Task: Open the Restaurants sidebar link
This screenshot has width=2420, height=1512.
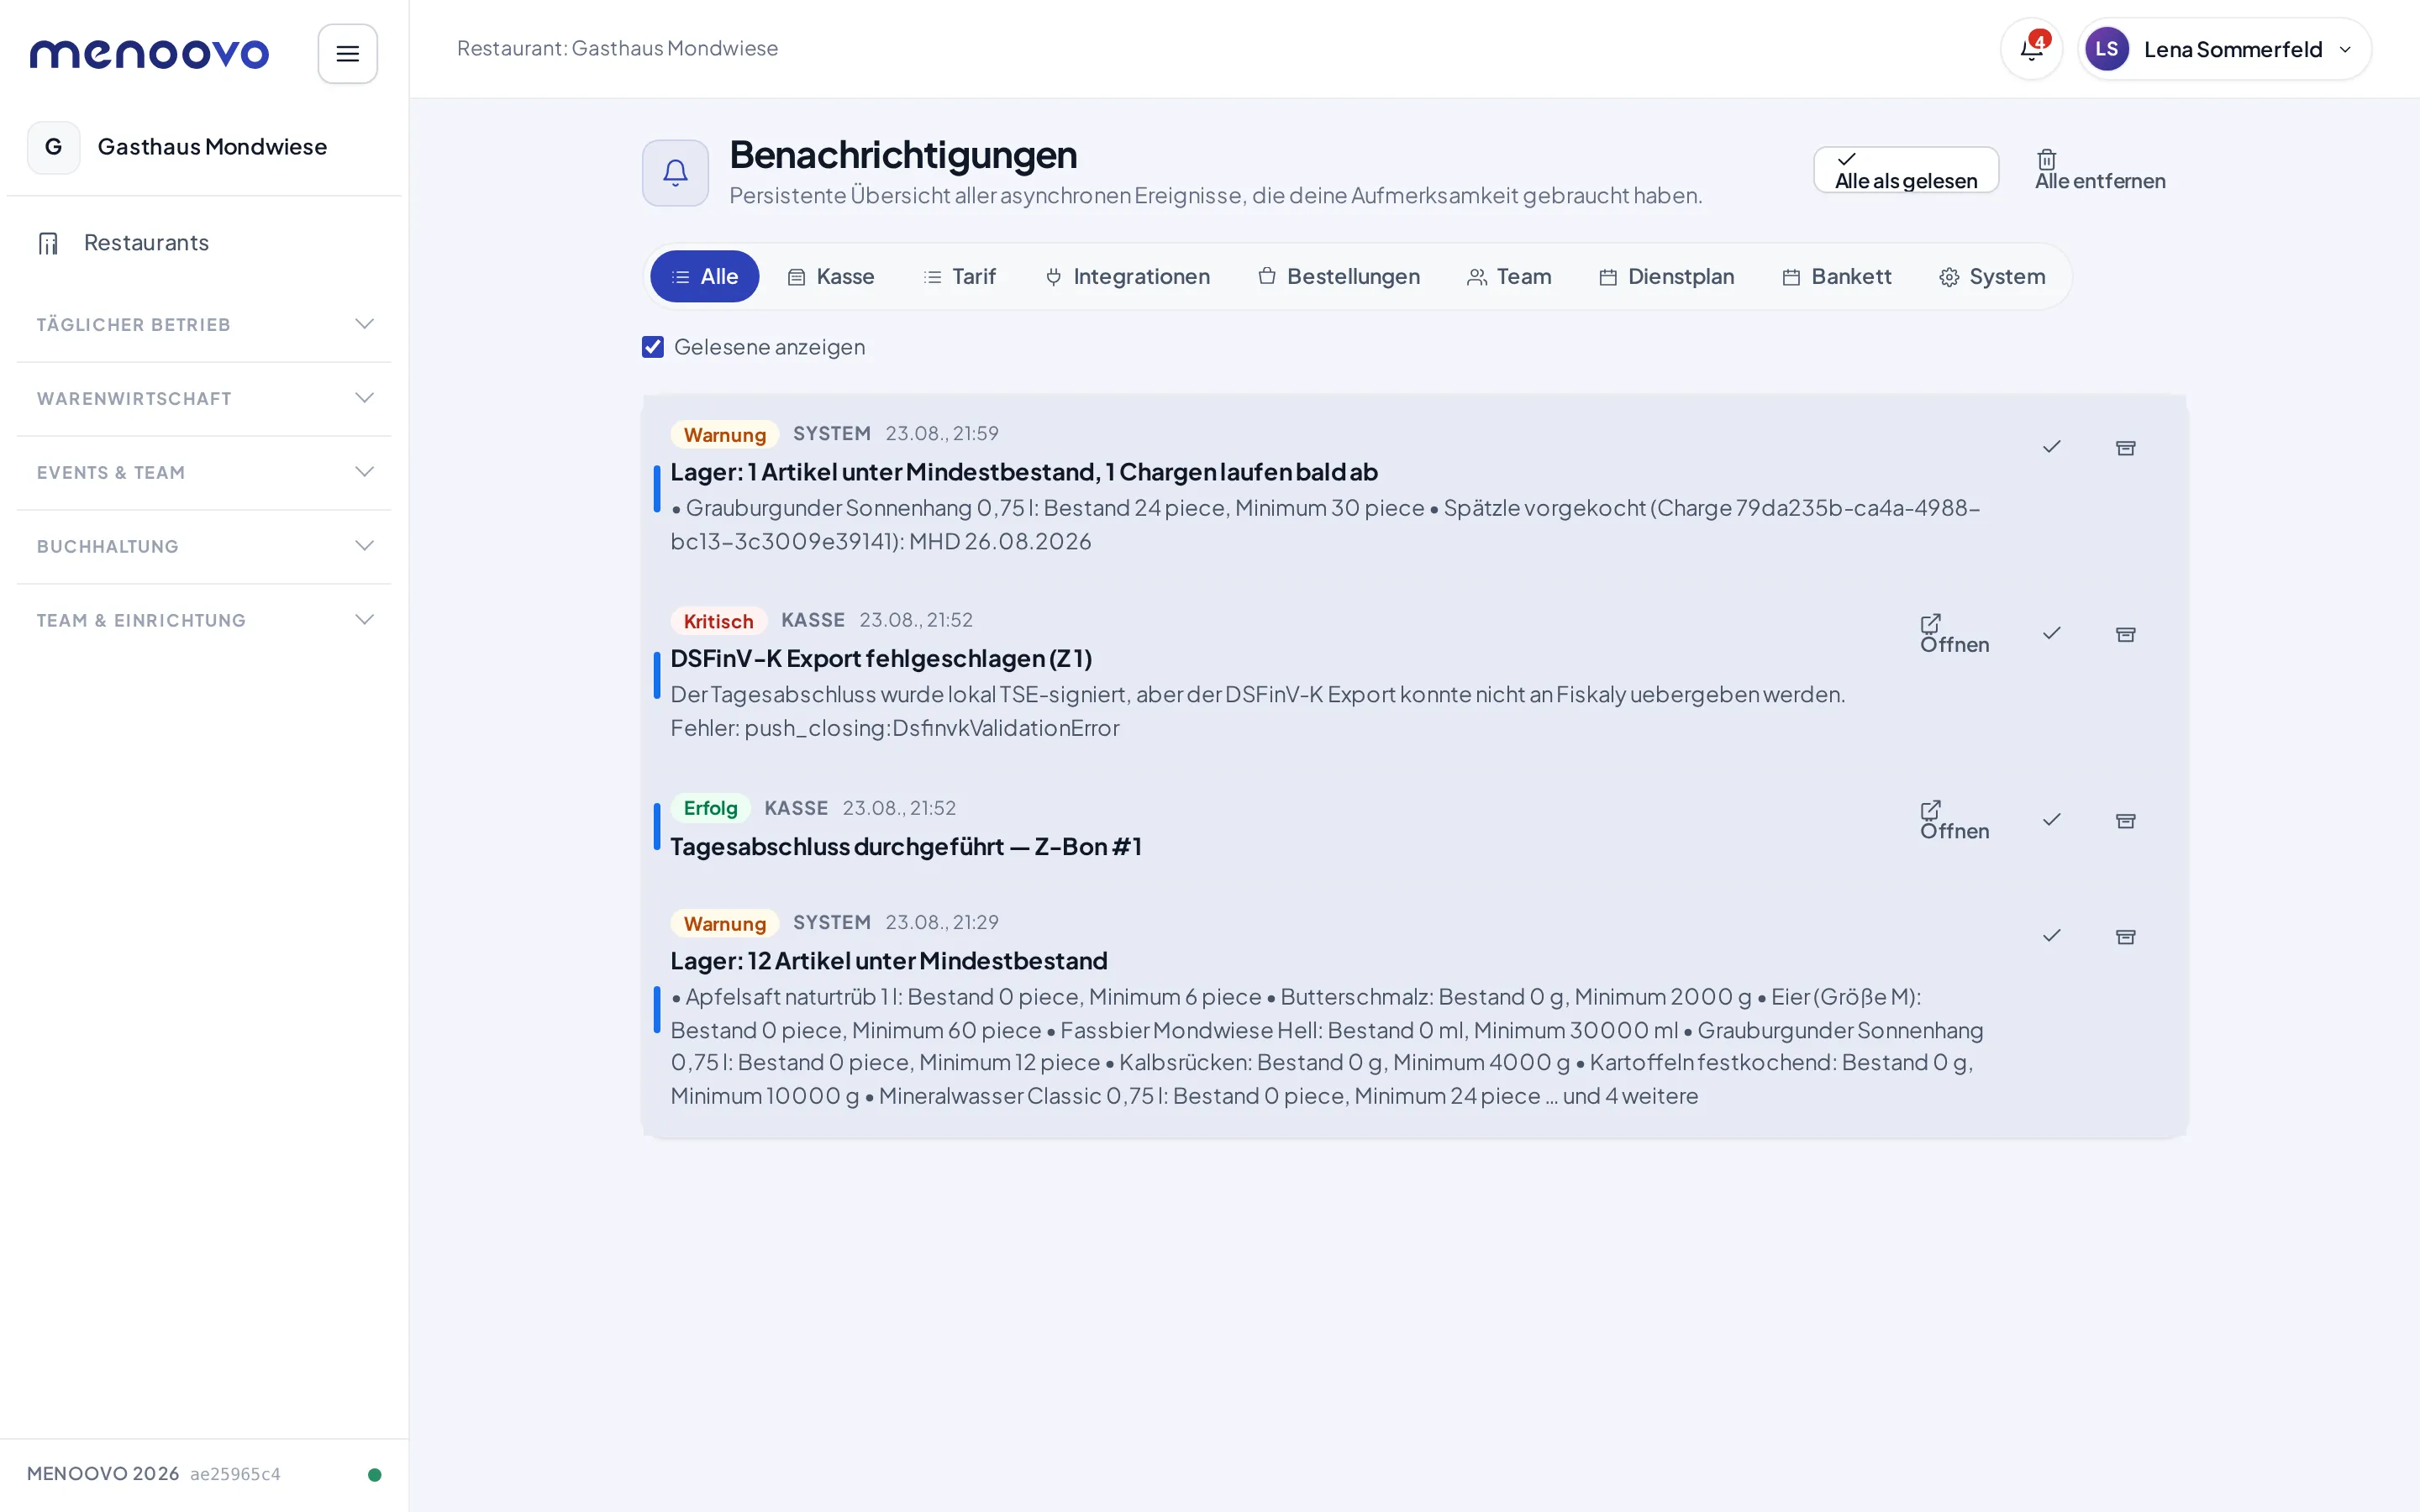Action: 204,243
